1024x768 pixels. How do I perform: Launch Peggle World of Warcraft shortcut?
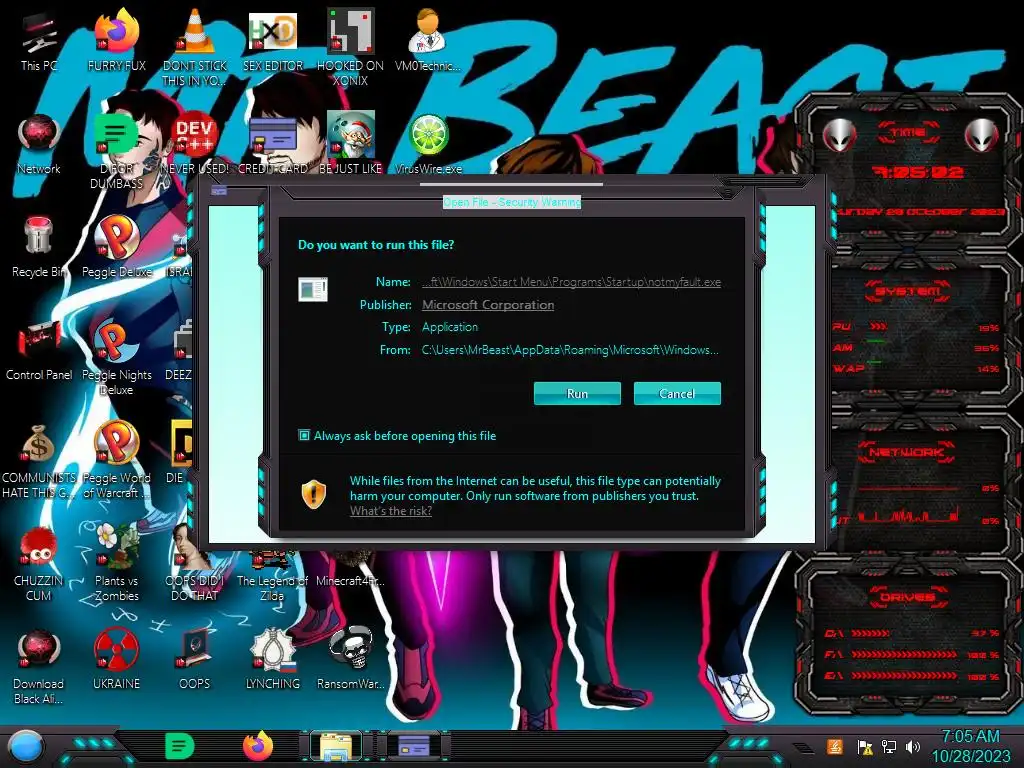click(x=116, y=460)
